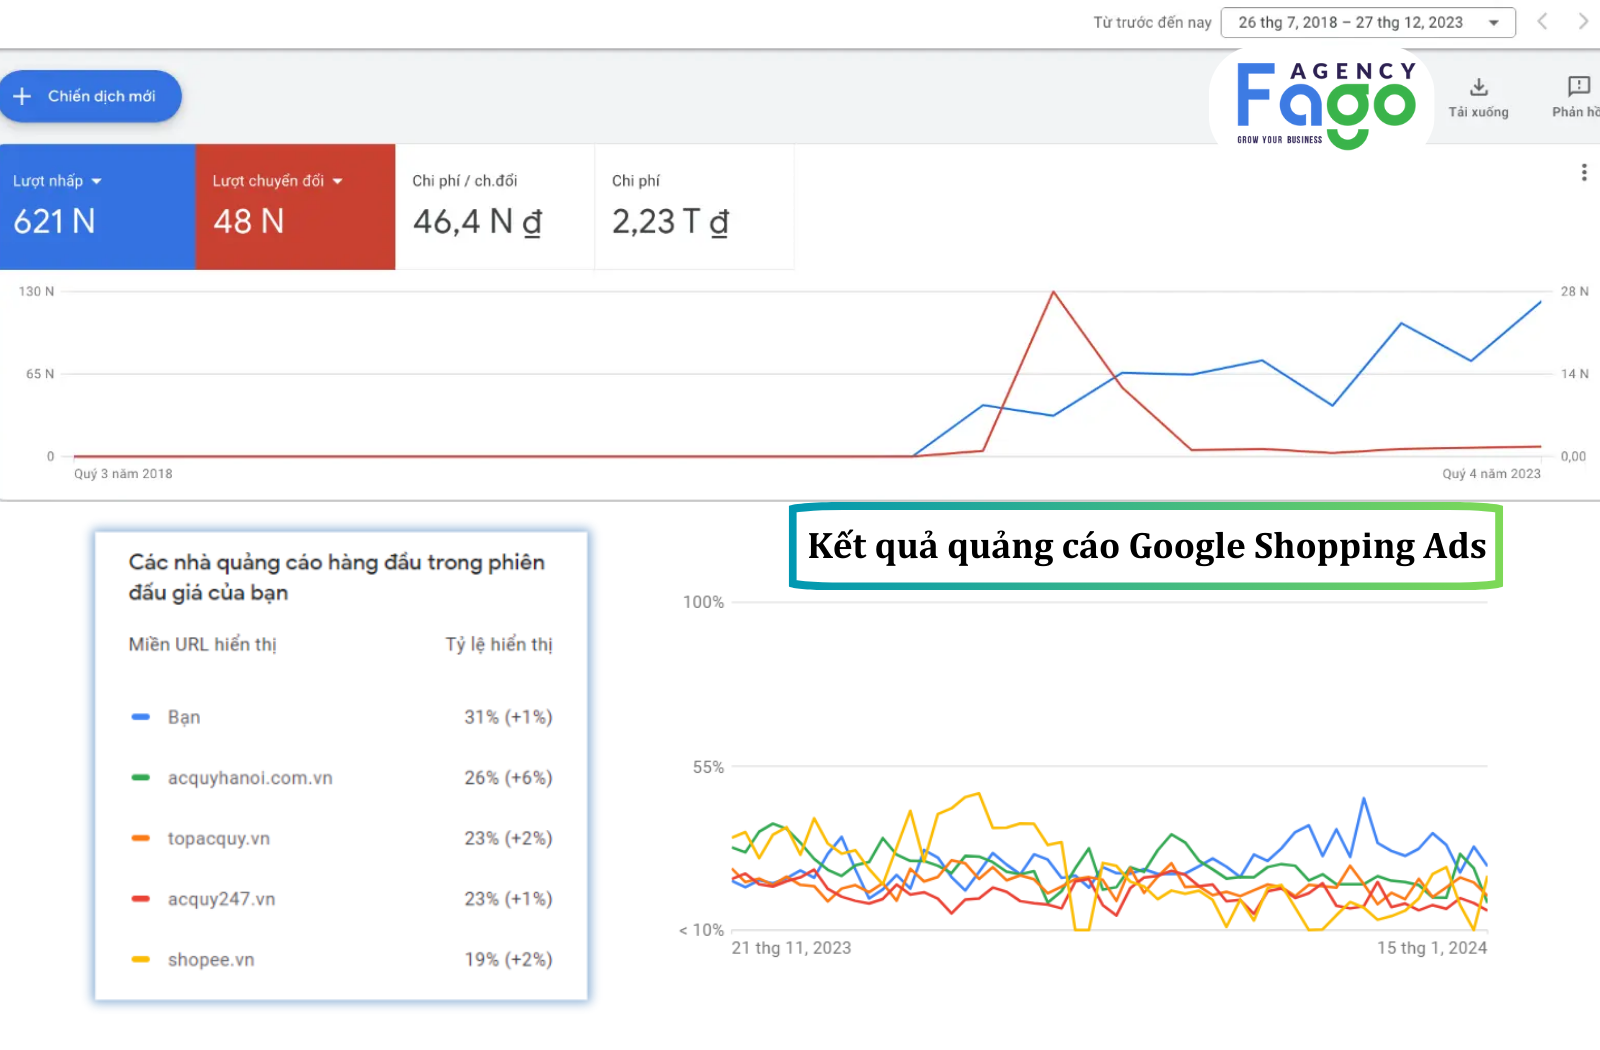Go to previous date range arrow
This screenshot has width=1600, height=1050.
(x=1543, y=22)
